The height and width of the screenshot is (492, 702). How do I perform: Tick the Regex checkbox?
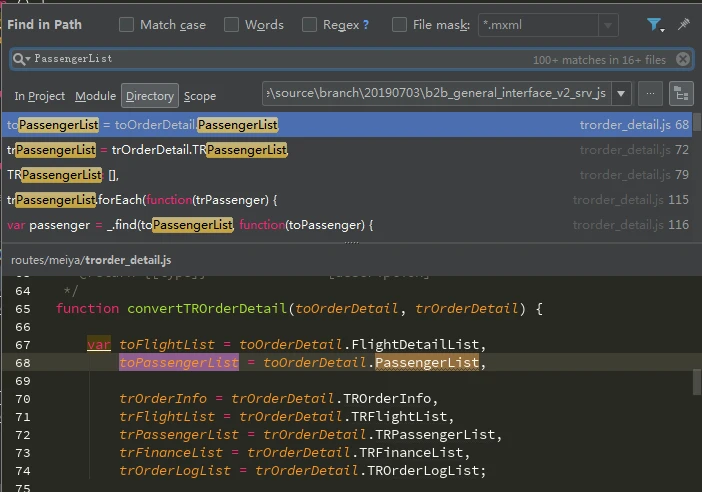coord(310,25)
